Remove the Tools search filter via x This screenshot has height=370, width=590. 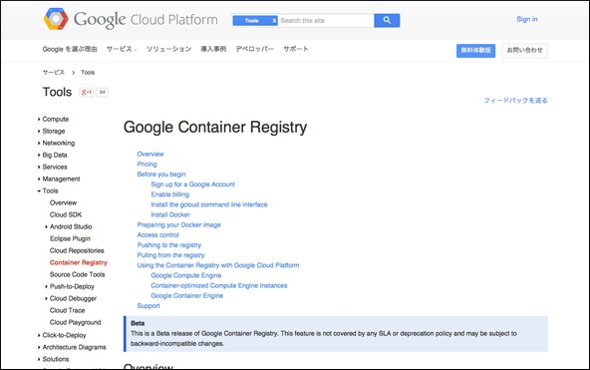[274, 21]
